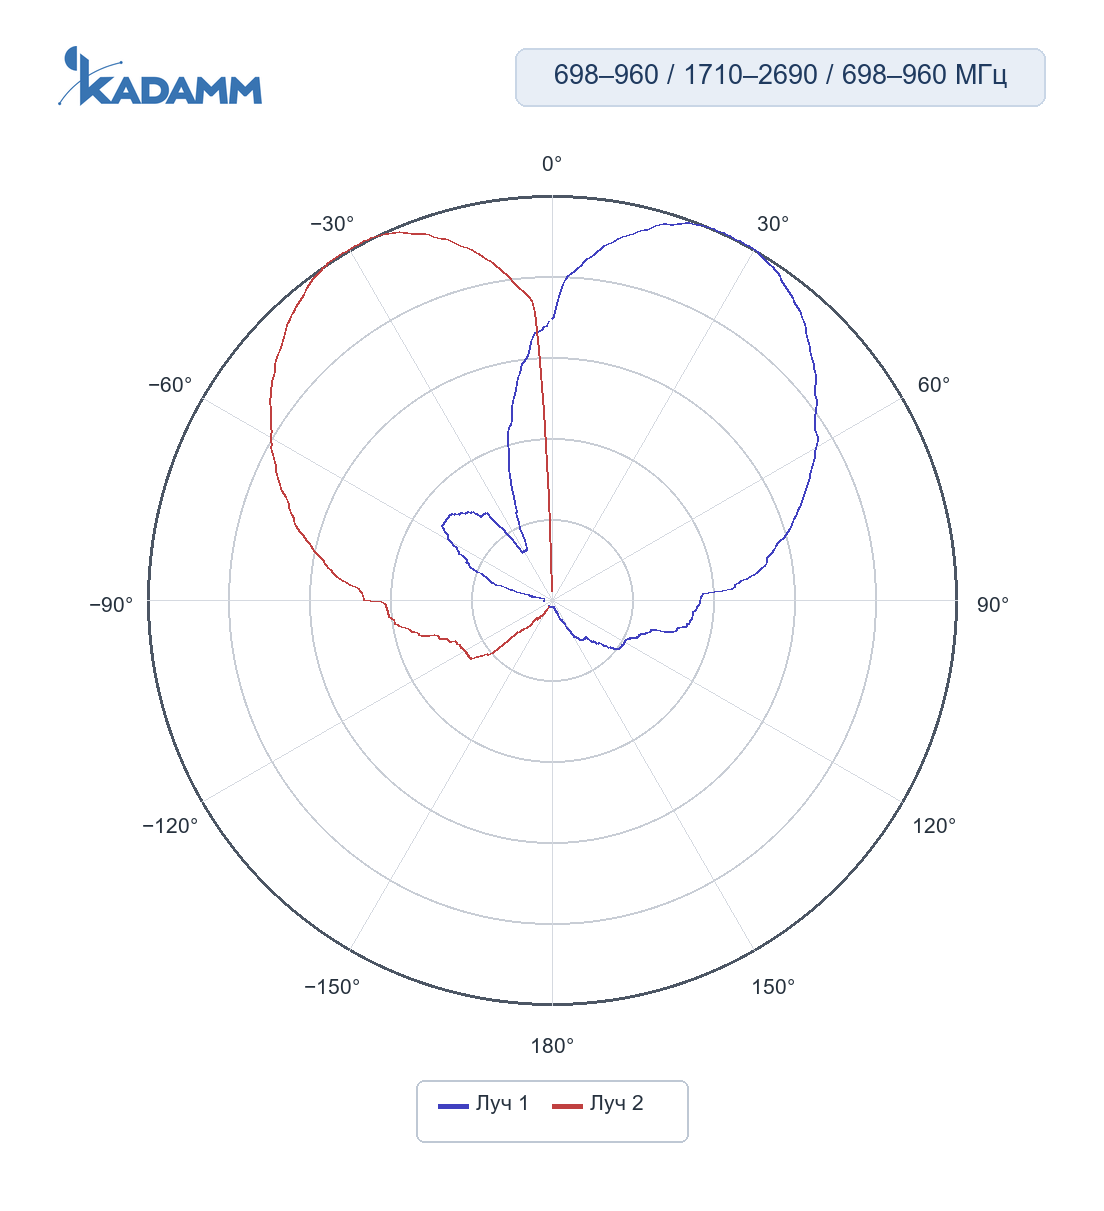
Task: Click the 120° angle label
Action: pyautogui.click(x=934, y=826)
